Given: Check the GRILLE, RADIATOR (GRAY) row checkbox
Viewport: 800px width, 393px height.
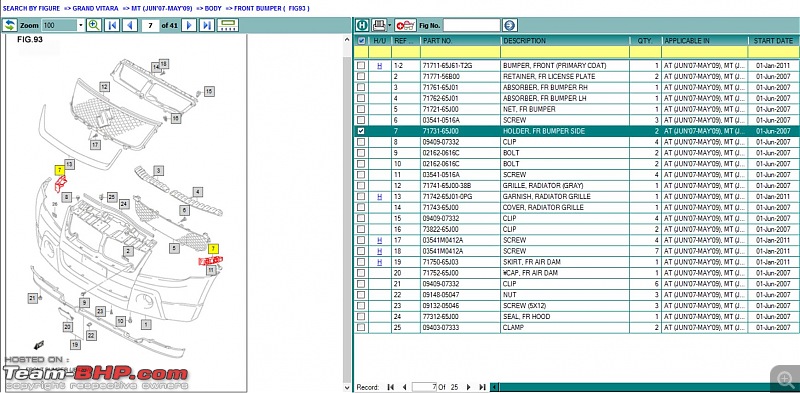Looking at the screenshot, I should pyautogui.click(x=361, y=186).
